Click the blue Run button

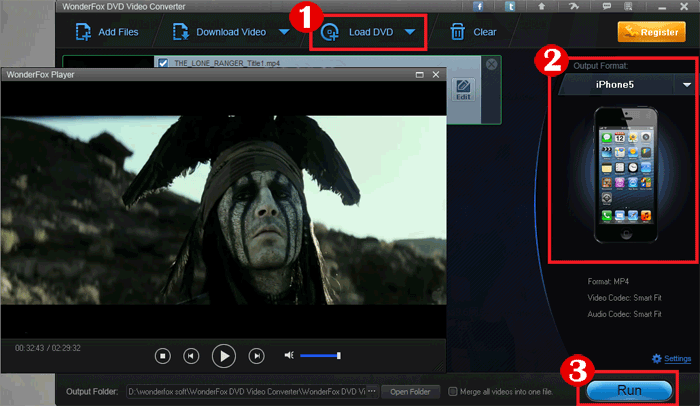click(629, 390)
